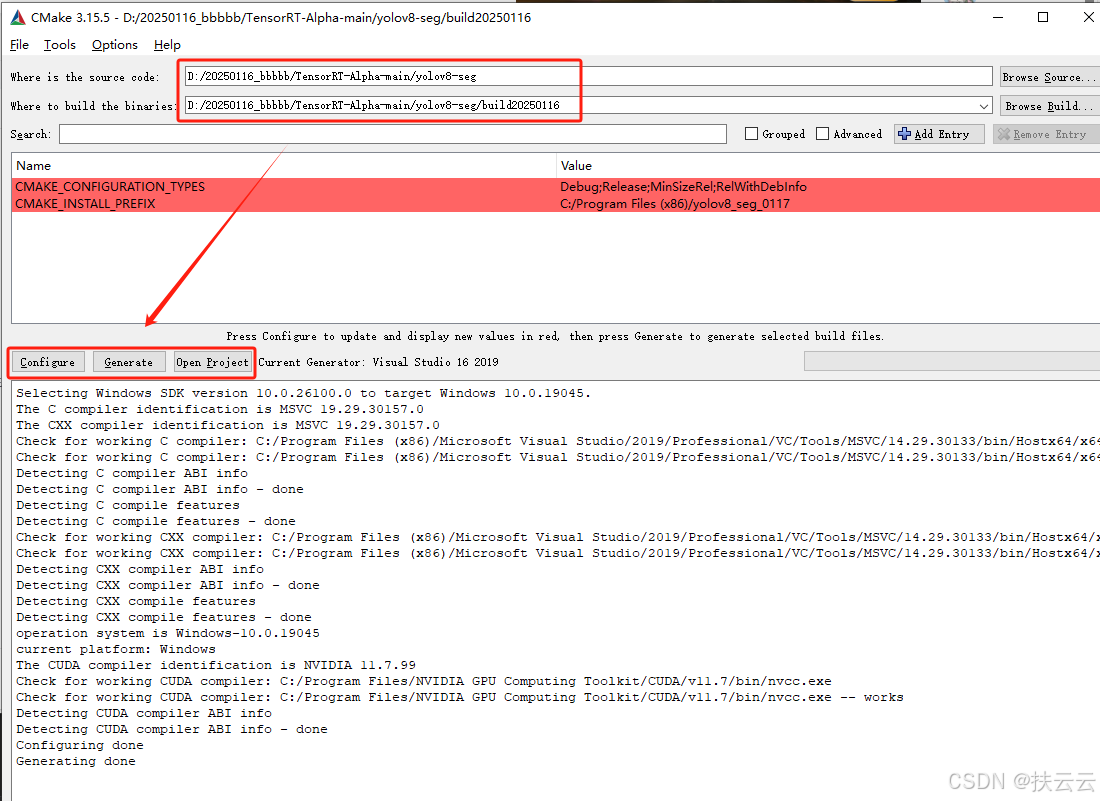Minimize the CMake window

click(x=998, y=17)
